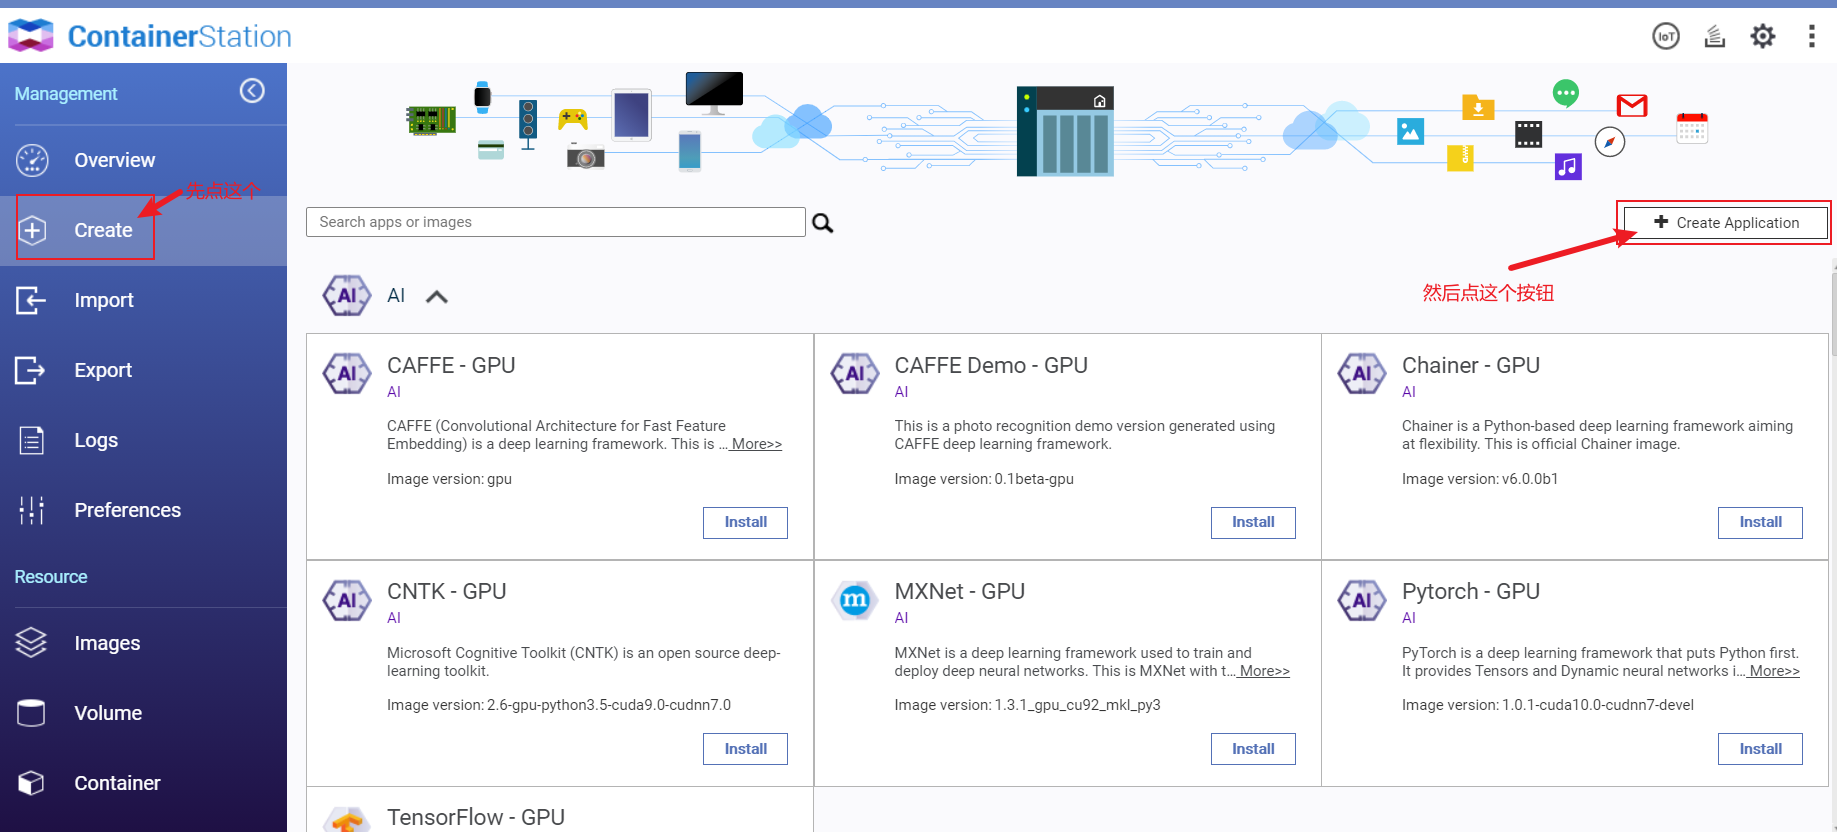The width and height of the screenshot is (1837, 832).
Task: Click the Management section header
Action: pyautogui.click(x=66, y=94)
